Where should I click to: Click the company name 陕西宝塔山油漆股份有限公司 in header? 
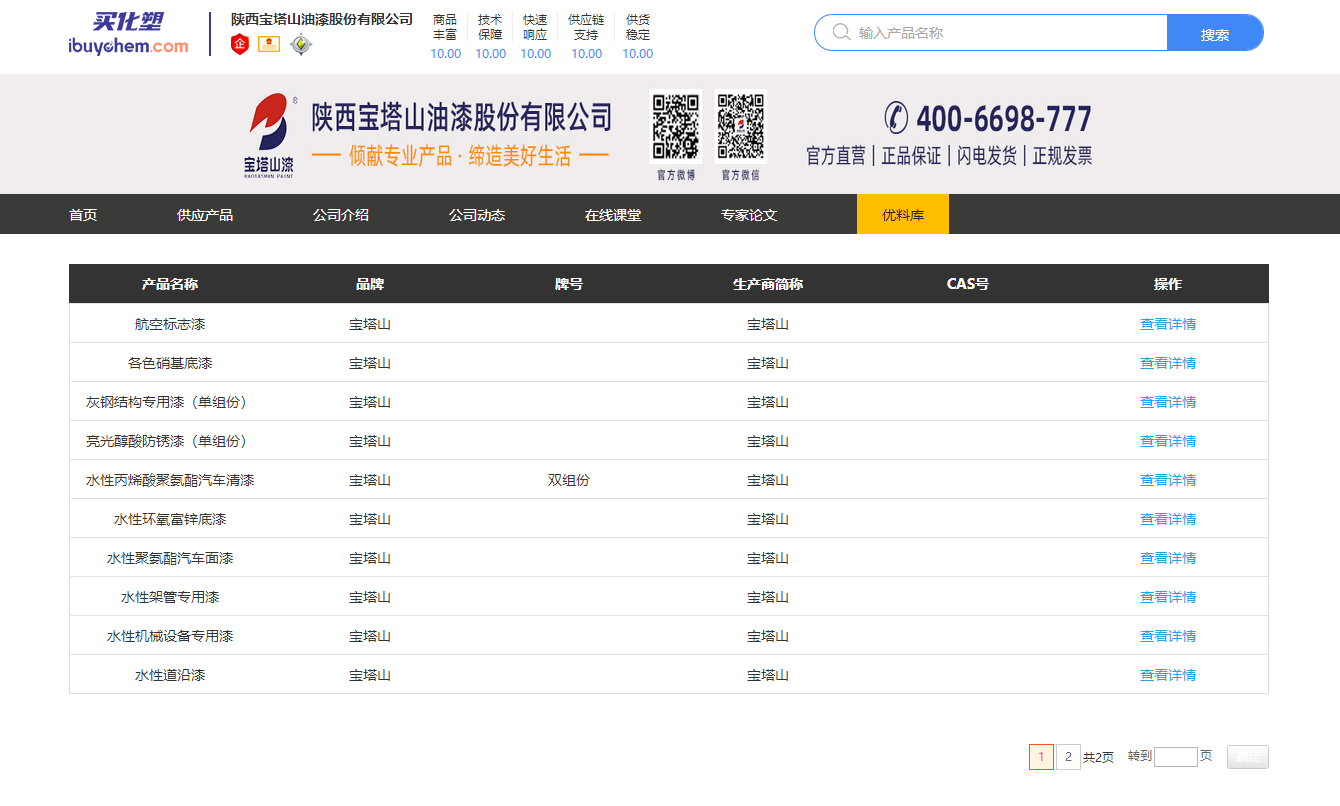click(322, 20)
